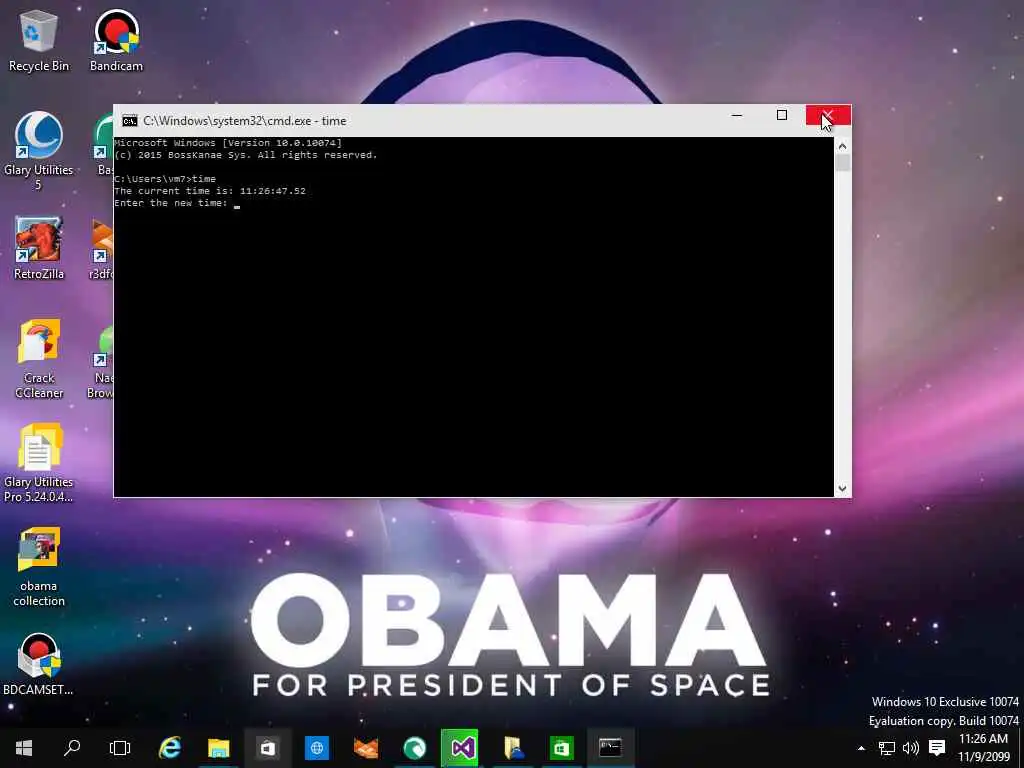Open the orange fox taskbar app
This screenshot has height=768, width=1024.
(x=366, y=748)
